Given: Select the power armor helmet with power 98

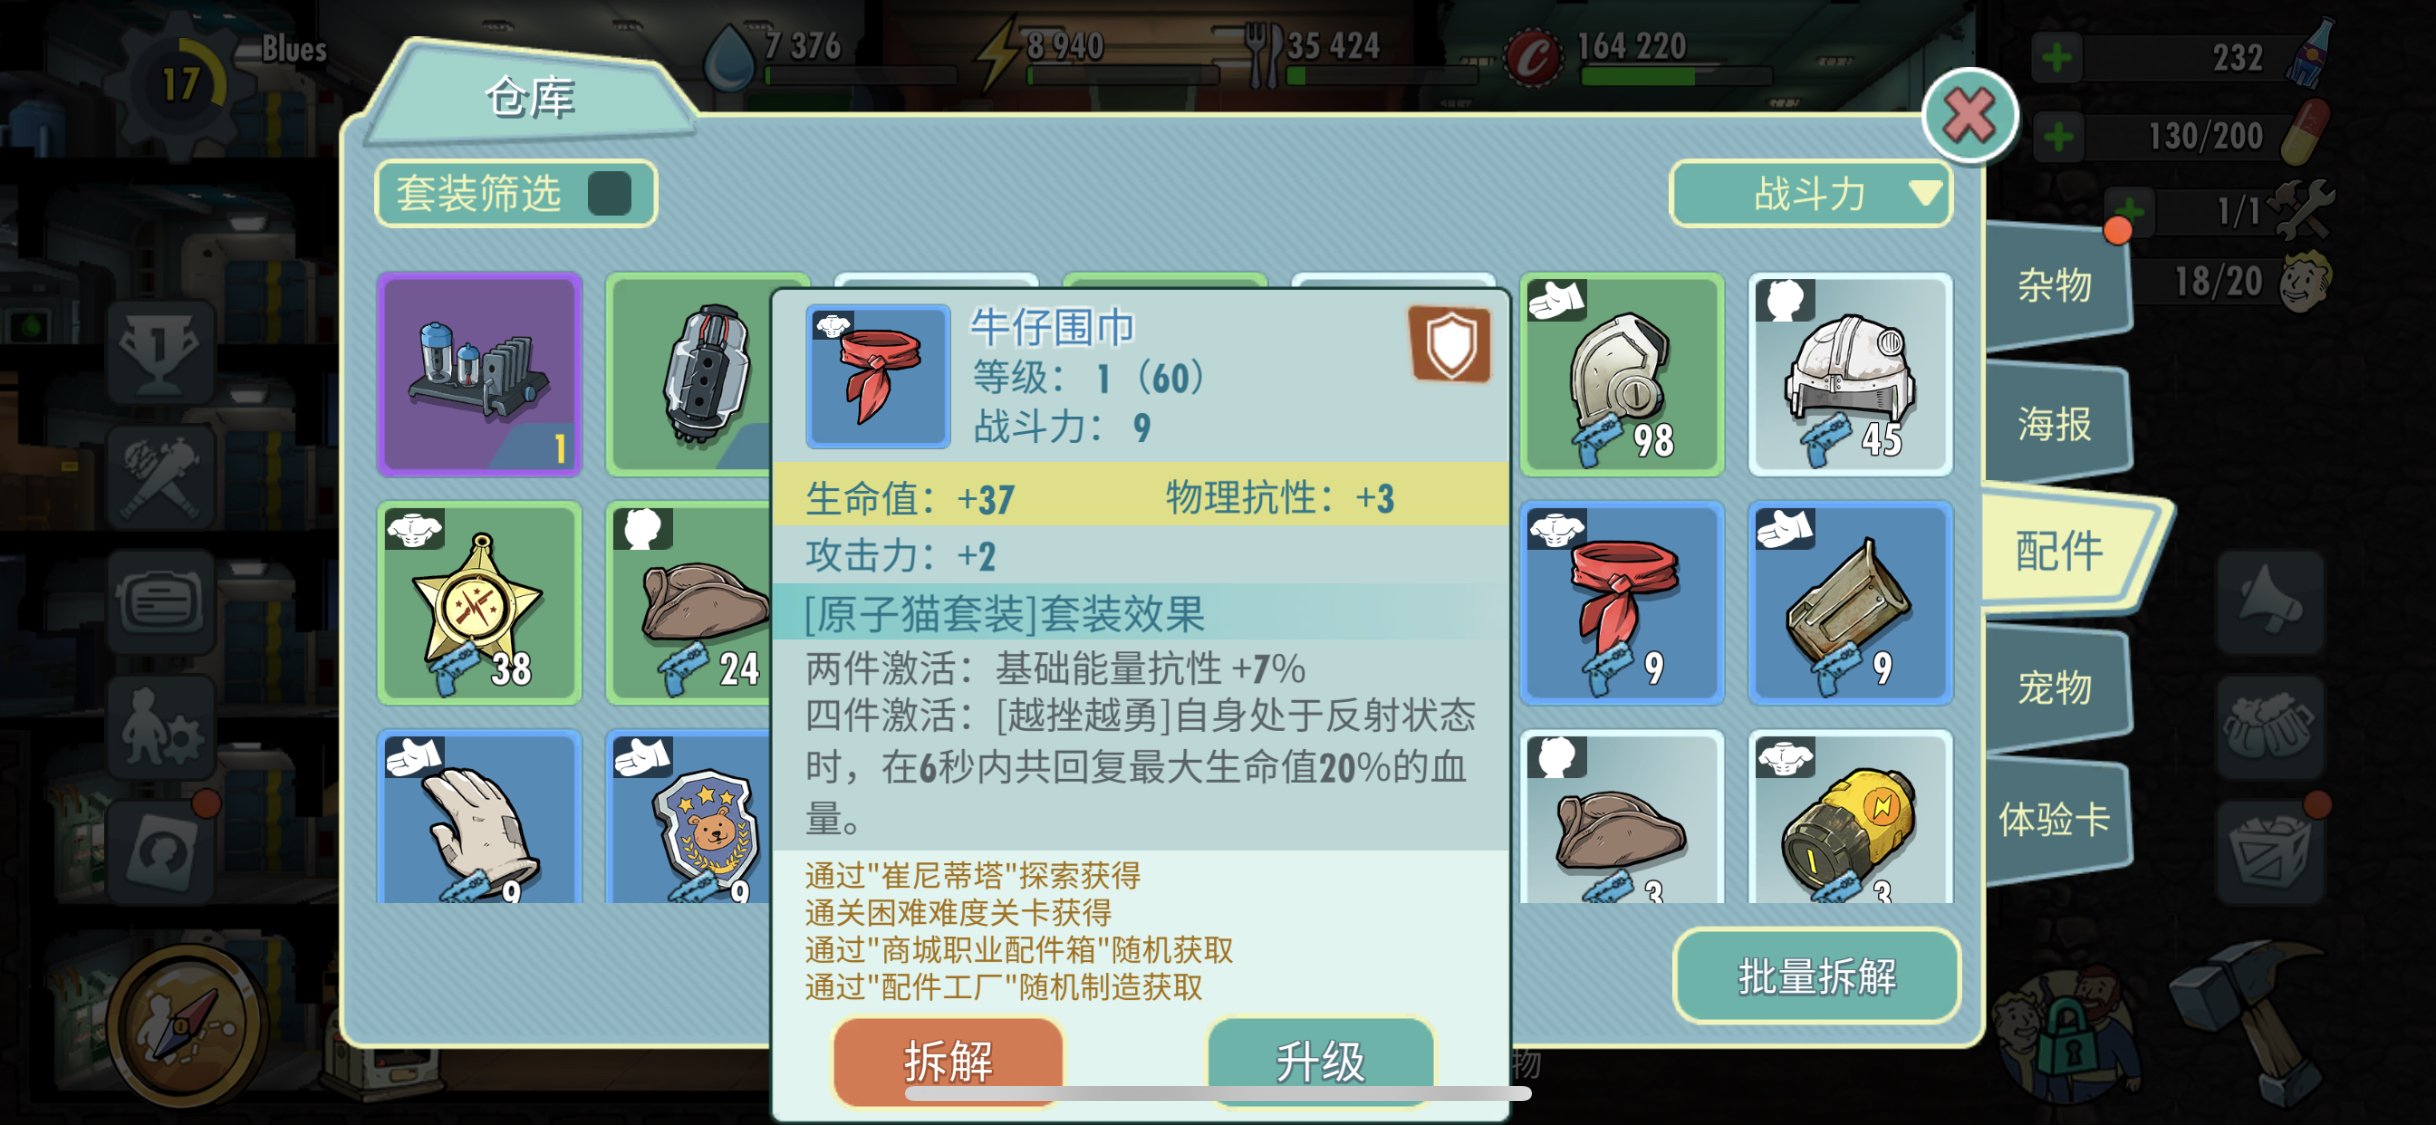Looking at the screenshot, I should click(x=1622, y=374).
